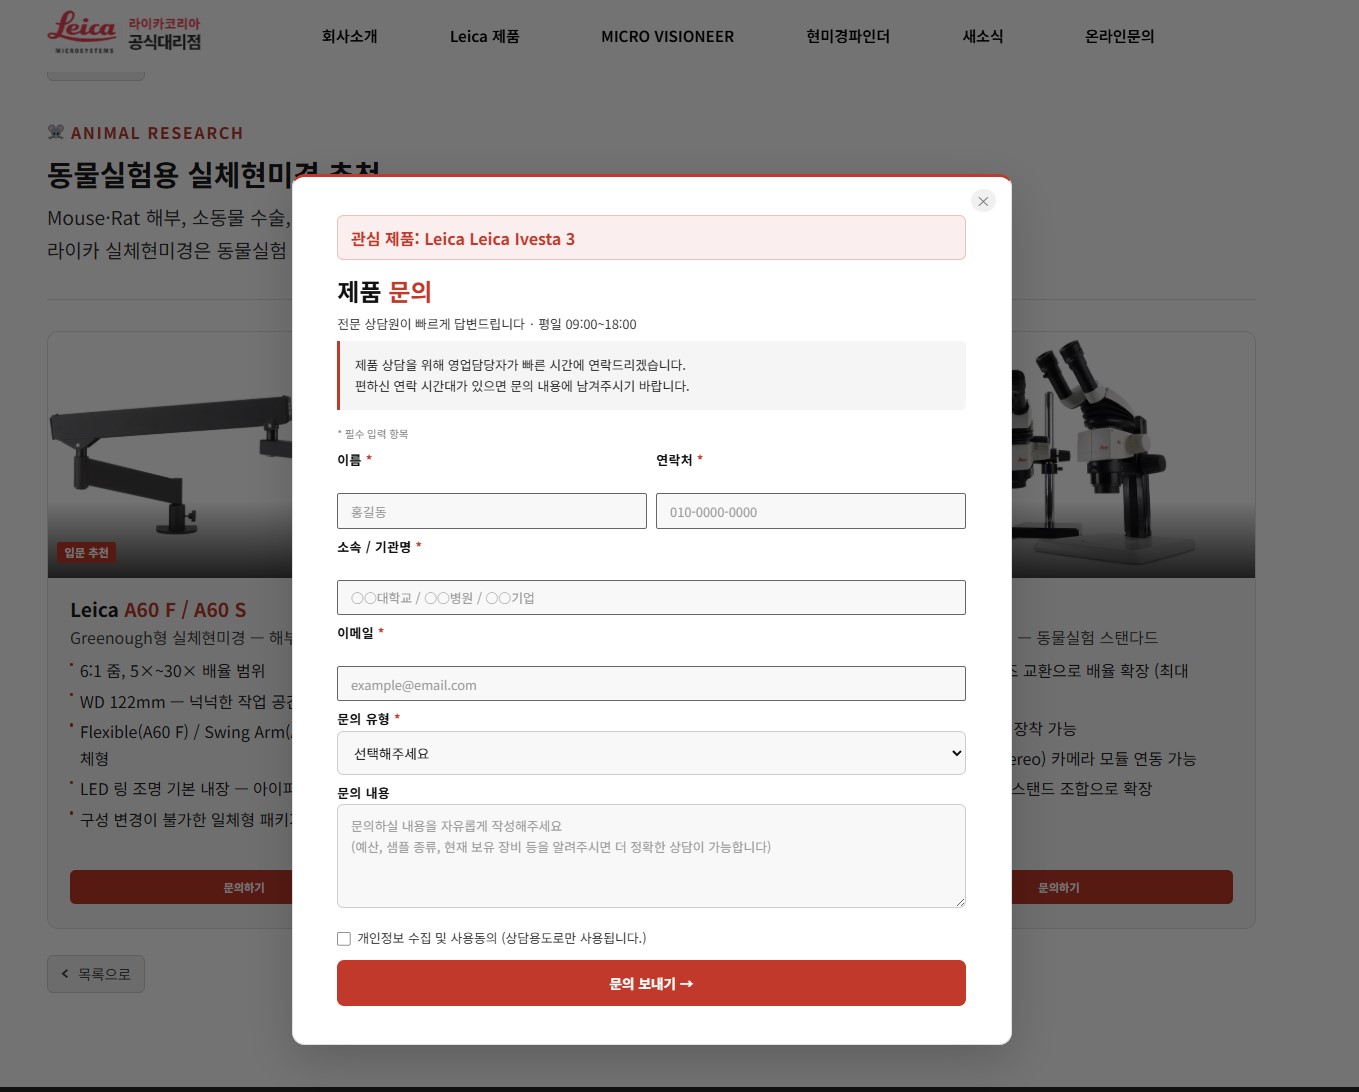Check the 개인정보 수집 및 사용동의 checkbox
Viewport: 1359px width, 1092px height.
[x=344, y=938]
